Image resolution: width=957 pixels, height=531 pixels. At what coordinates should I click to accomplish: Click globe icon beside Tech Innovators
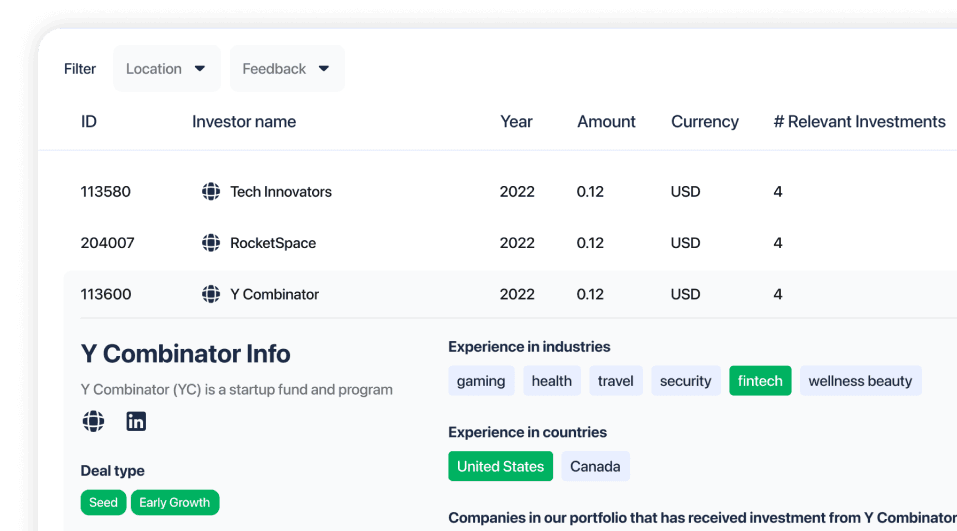pyautogui.click(x=211, y=192)
